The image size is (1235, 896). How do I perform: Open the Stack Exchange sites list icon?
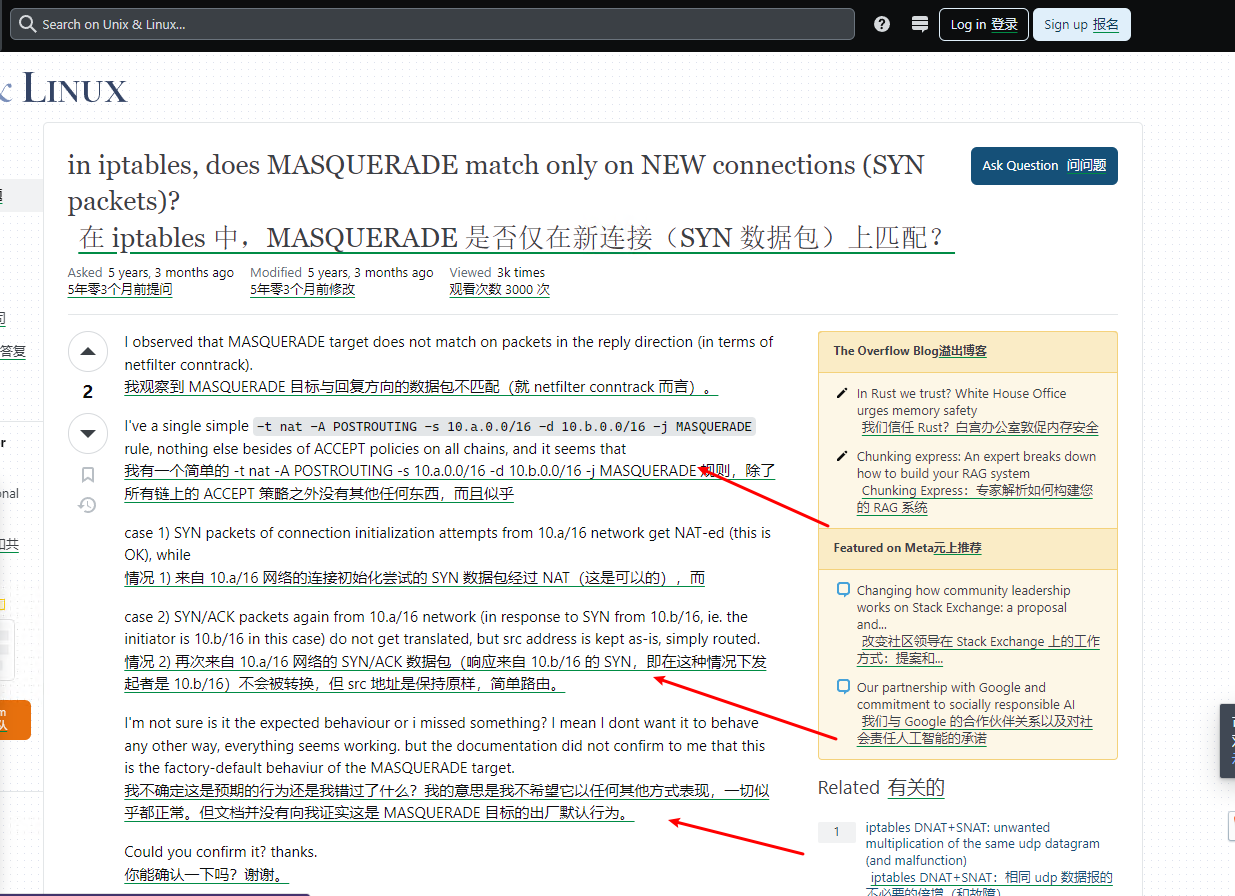point(920,24)
